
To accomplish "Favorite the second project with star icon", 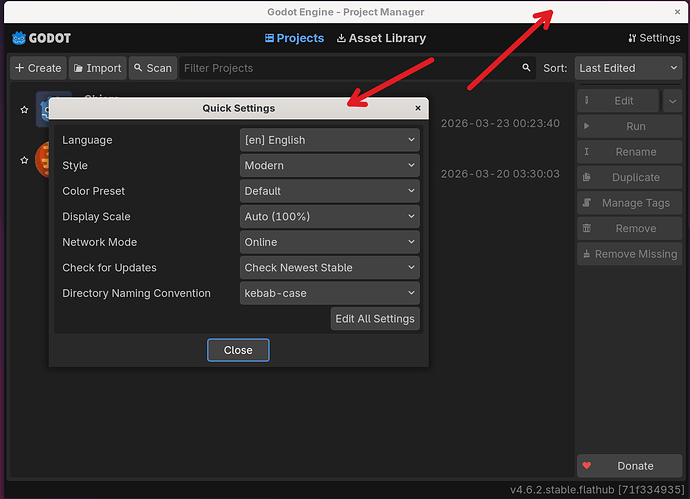I will click(x=24, y=160).
